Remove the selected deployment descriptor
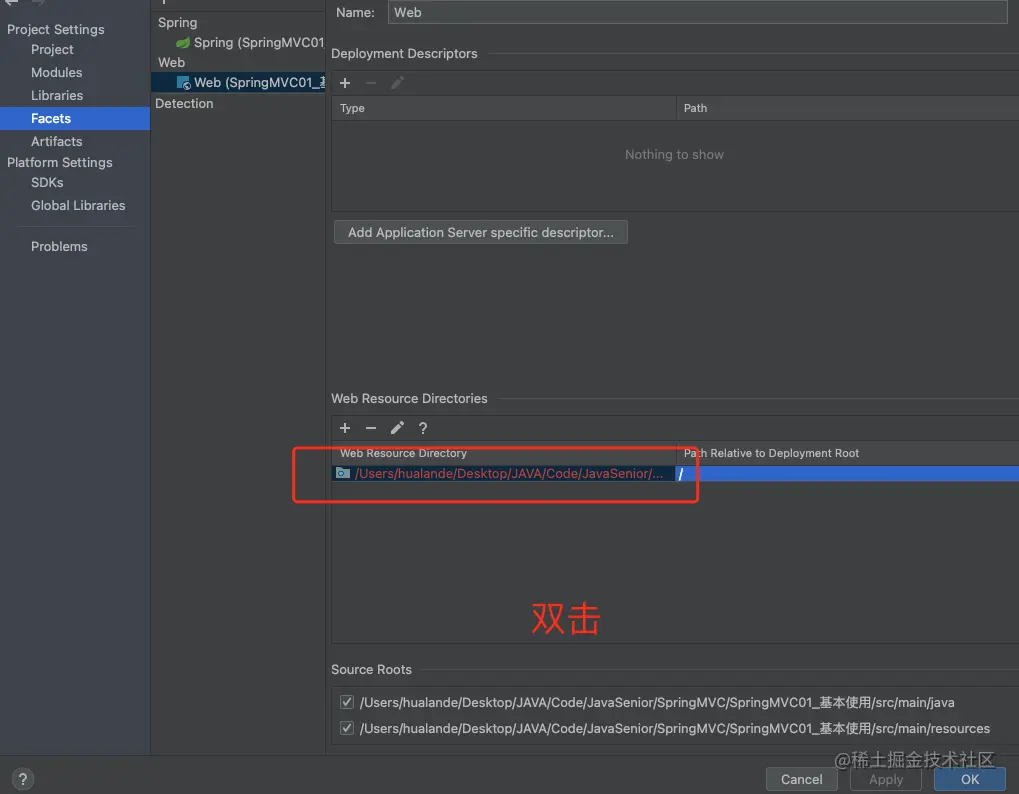Image resolution: width=1019 pixels, height=794 pixels. (x=370, y=83)
